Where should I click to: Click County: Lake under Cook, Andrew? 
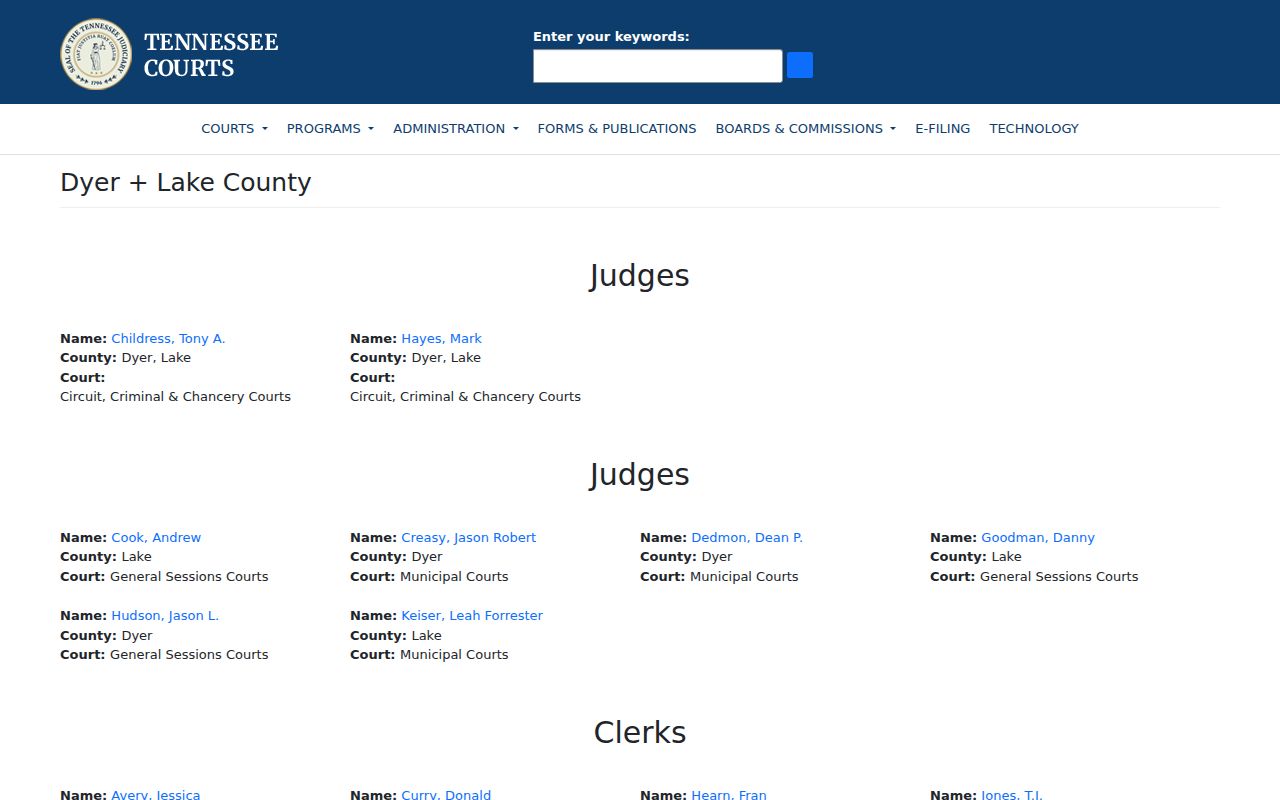(106, 556)
